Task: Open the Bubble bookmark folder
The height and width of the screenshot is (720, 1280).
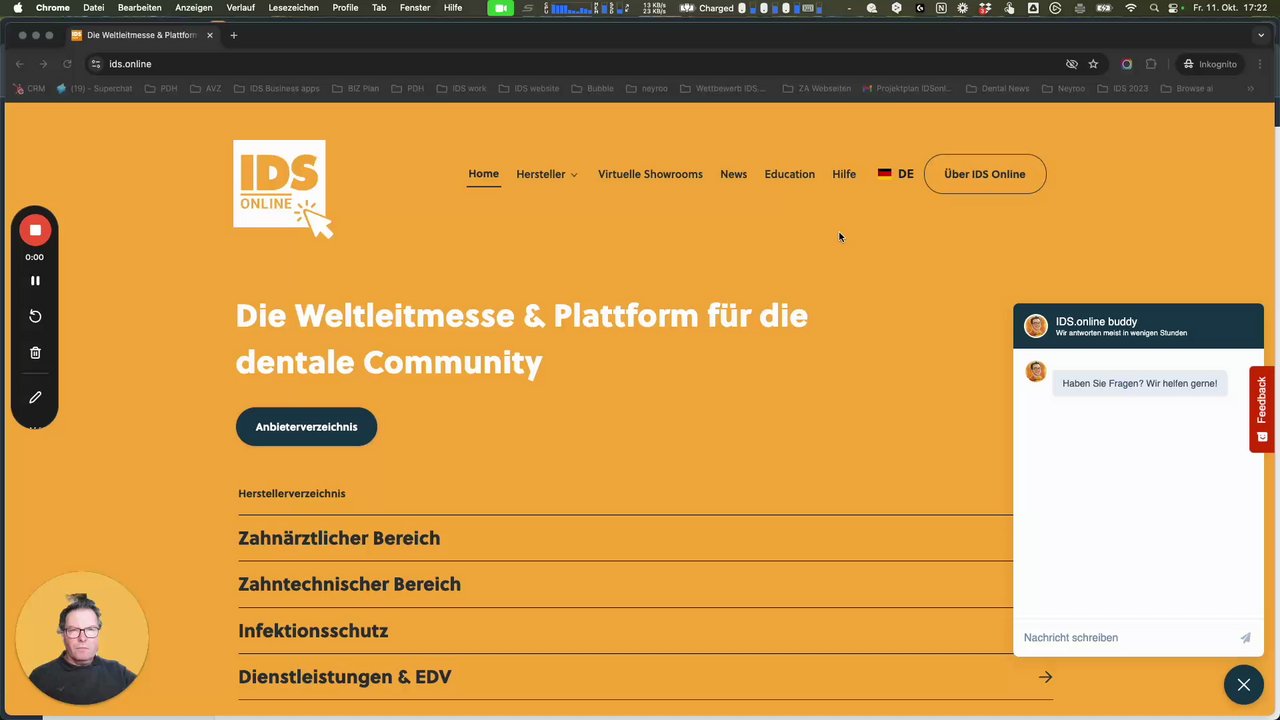Action: (593, 88)
